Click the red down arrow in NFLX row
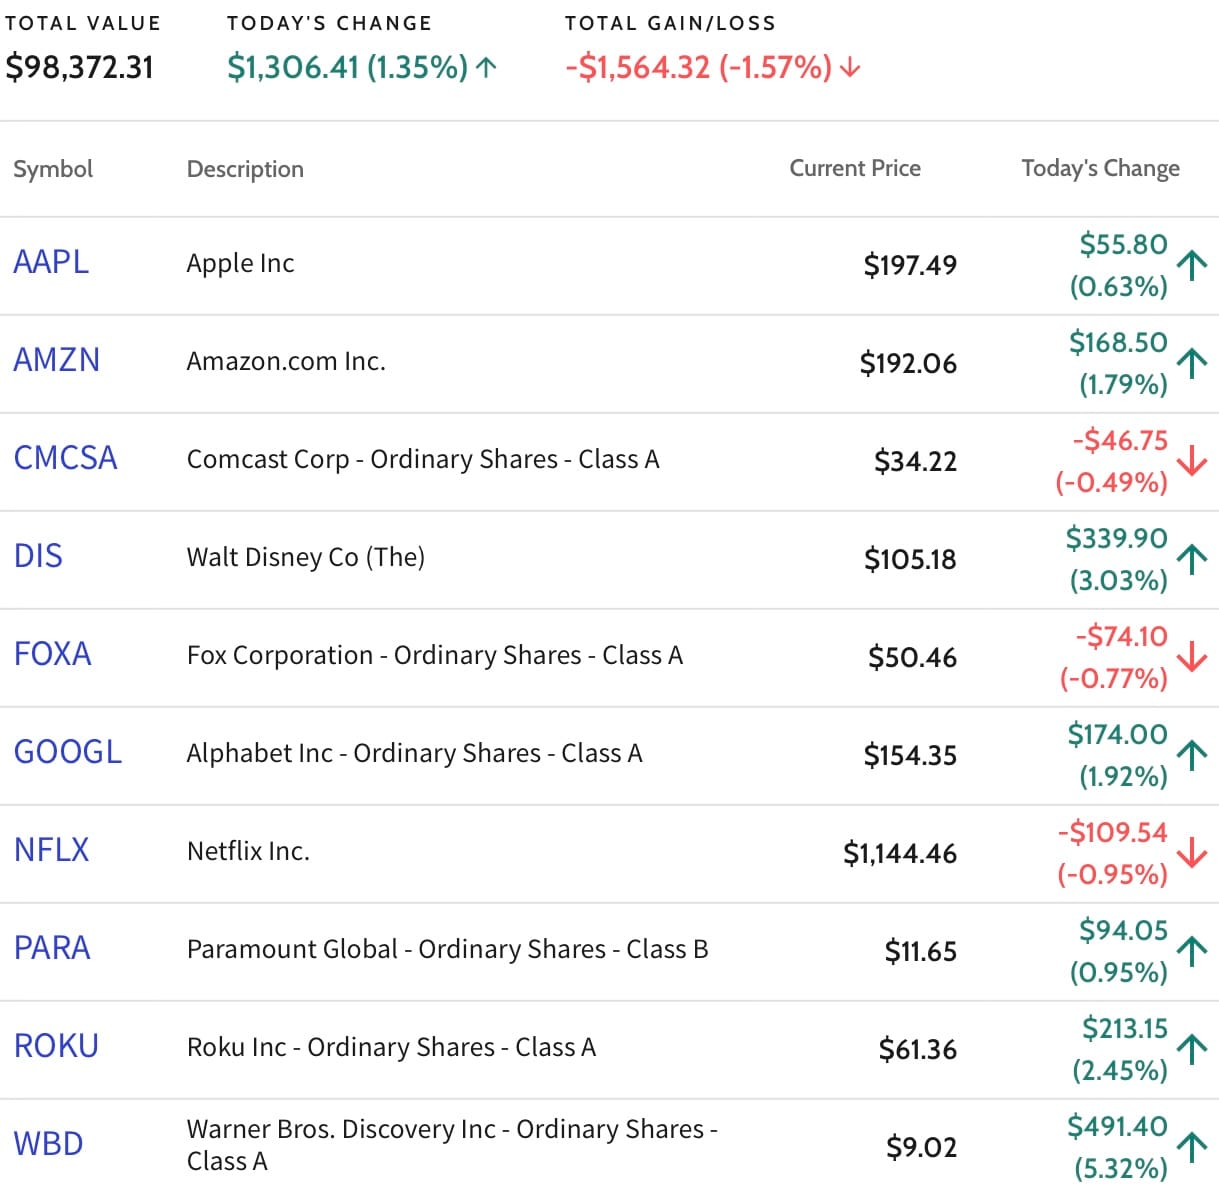The width and height of the screenshot is (1219, 1196). (x=1191, y=853)
